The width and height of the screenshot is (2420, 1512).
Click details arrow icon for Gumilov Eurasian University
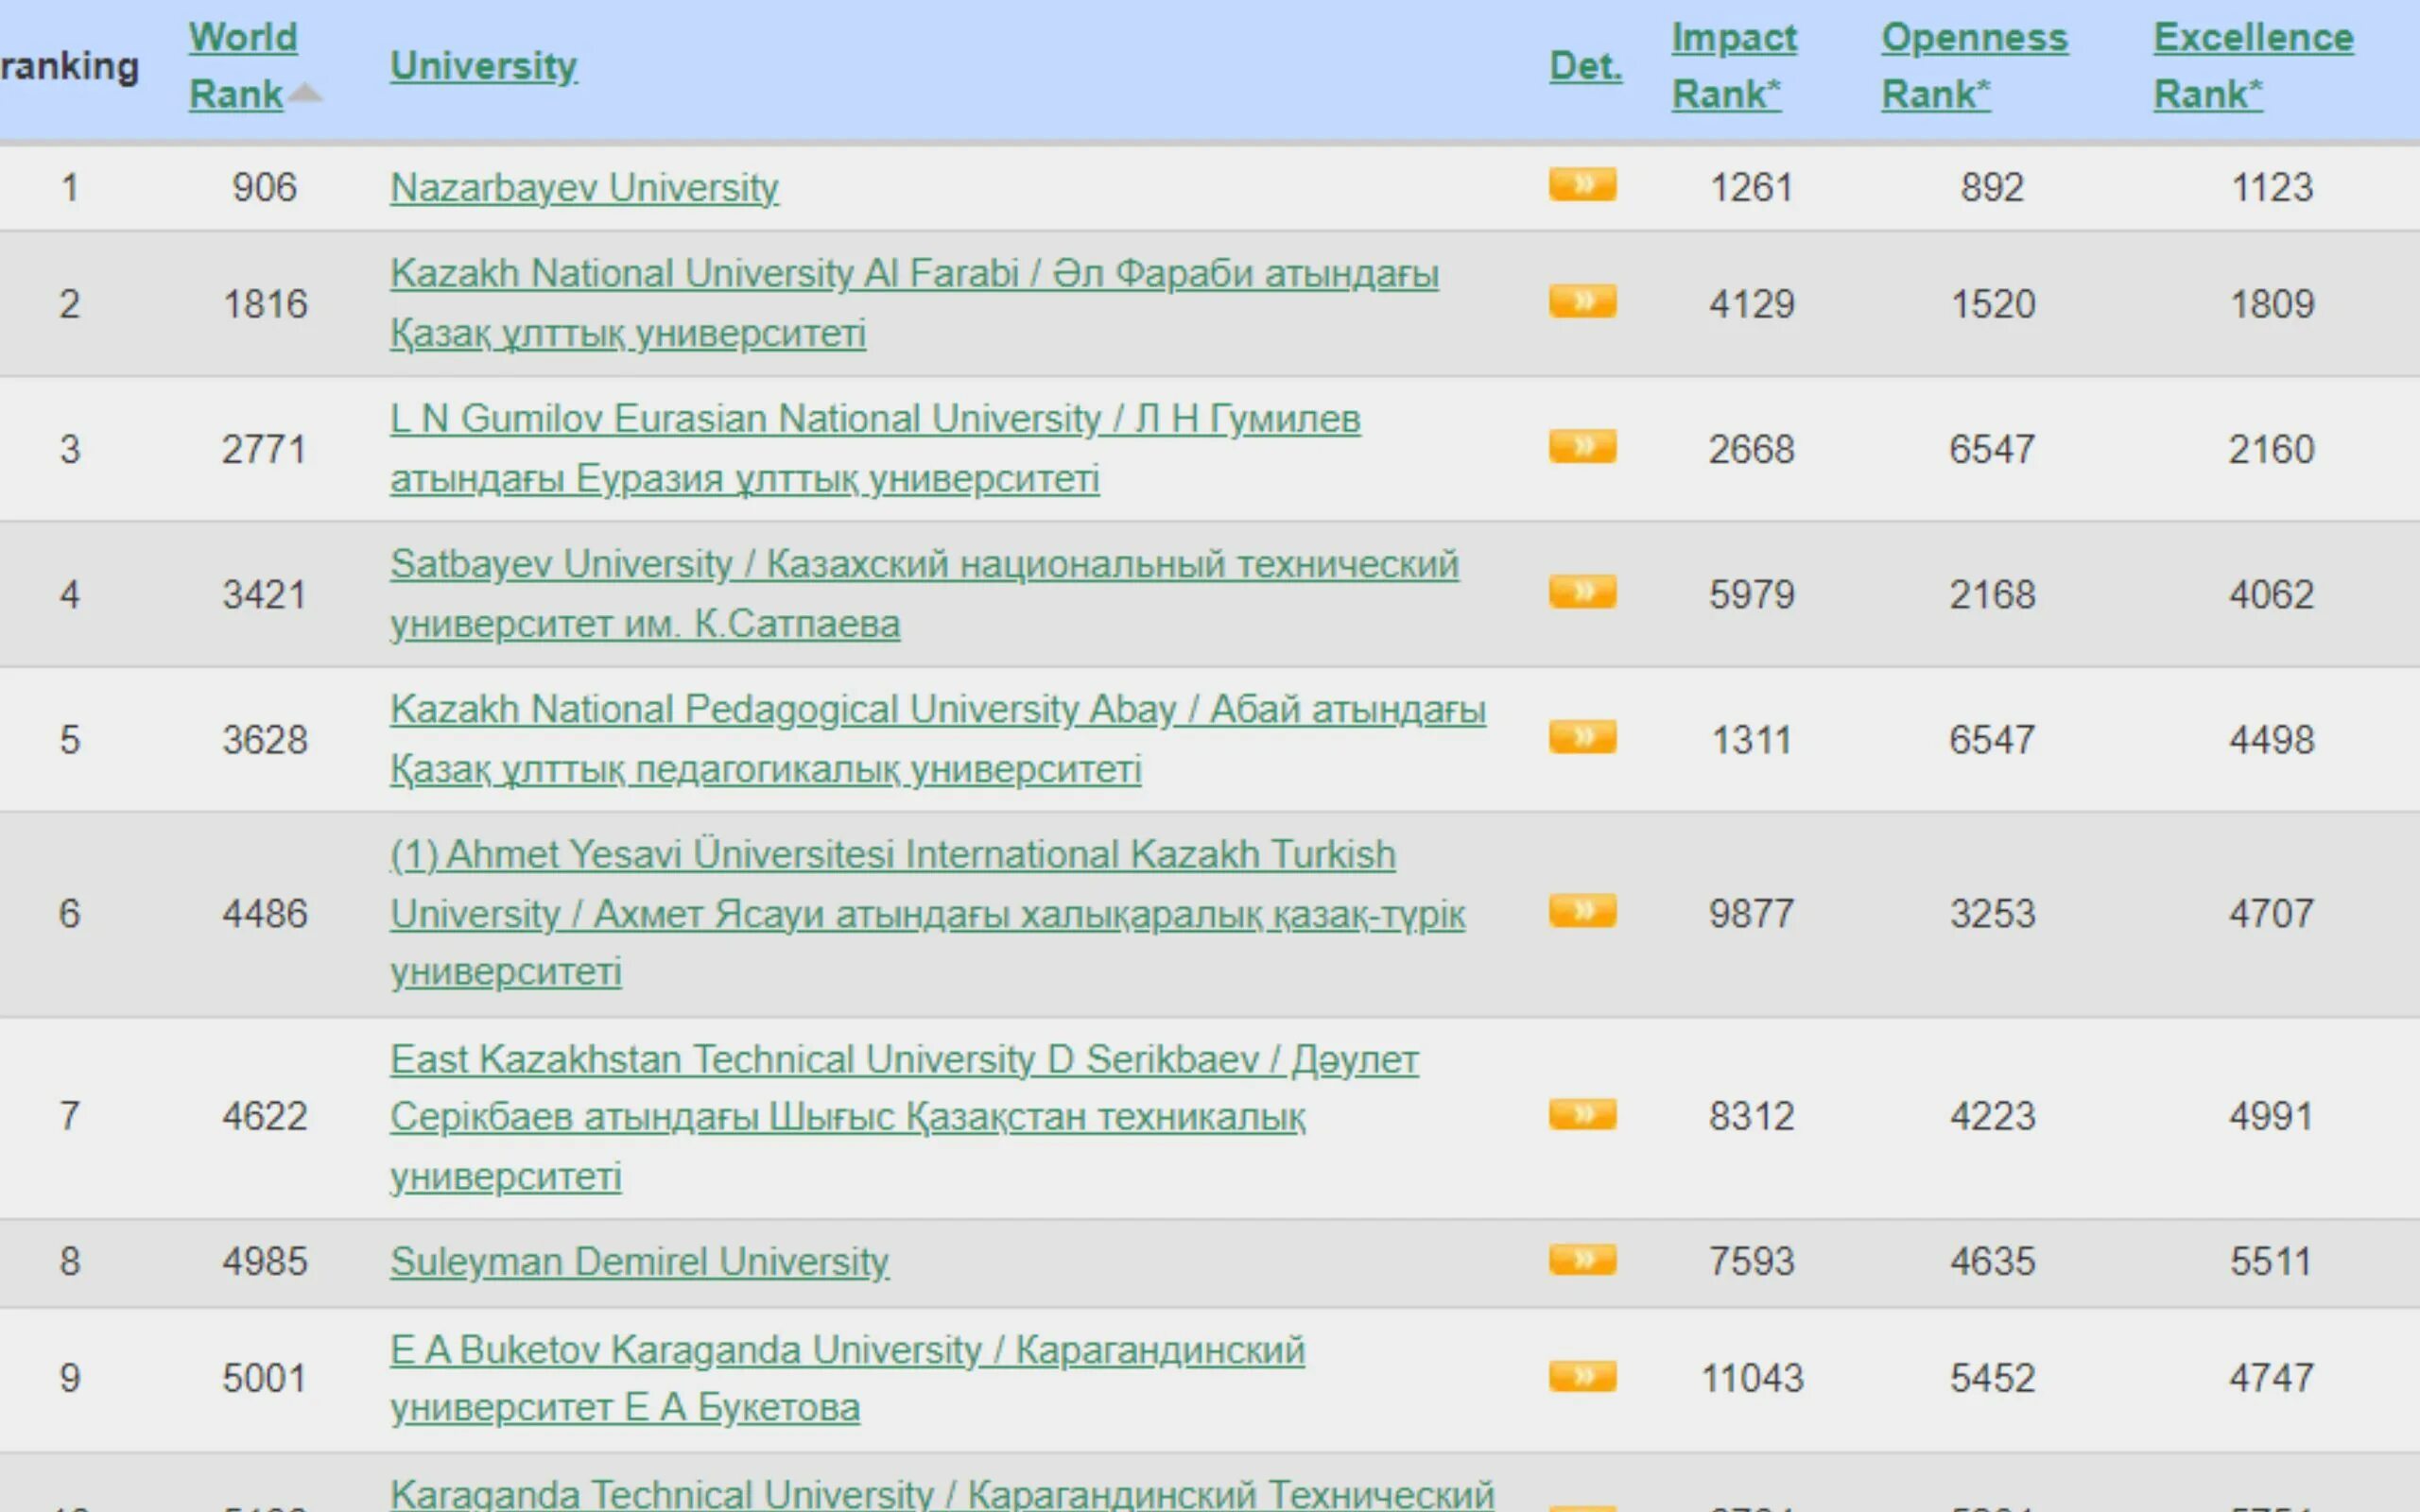point(1582,446)
